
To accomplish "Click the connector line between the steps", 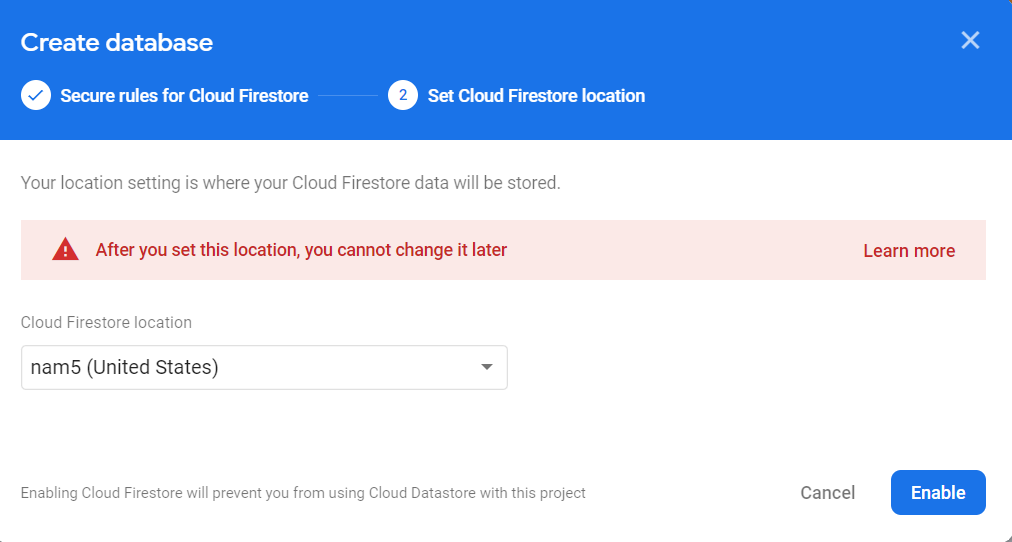I will (x=348, y=96).
